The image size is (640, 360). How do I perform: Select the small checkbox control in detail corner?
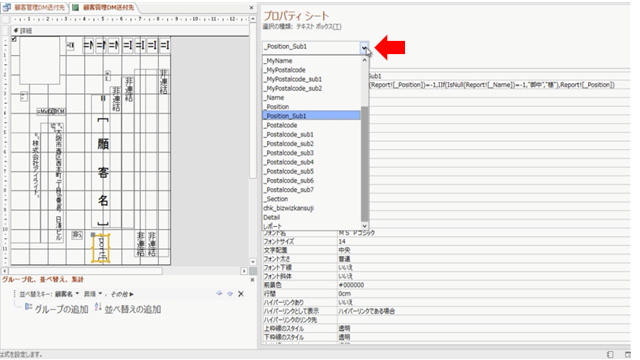[14, 39]
